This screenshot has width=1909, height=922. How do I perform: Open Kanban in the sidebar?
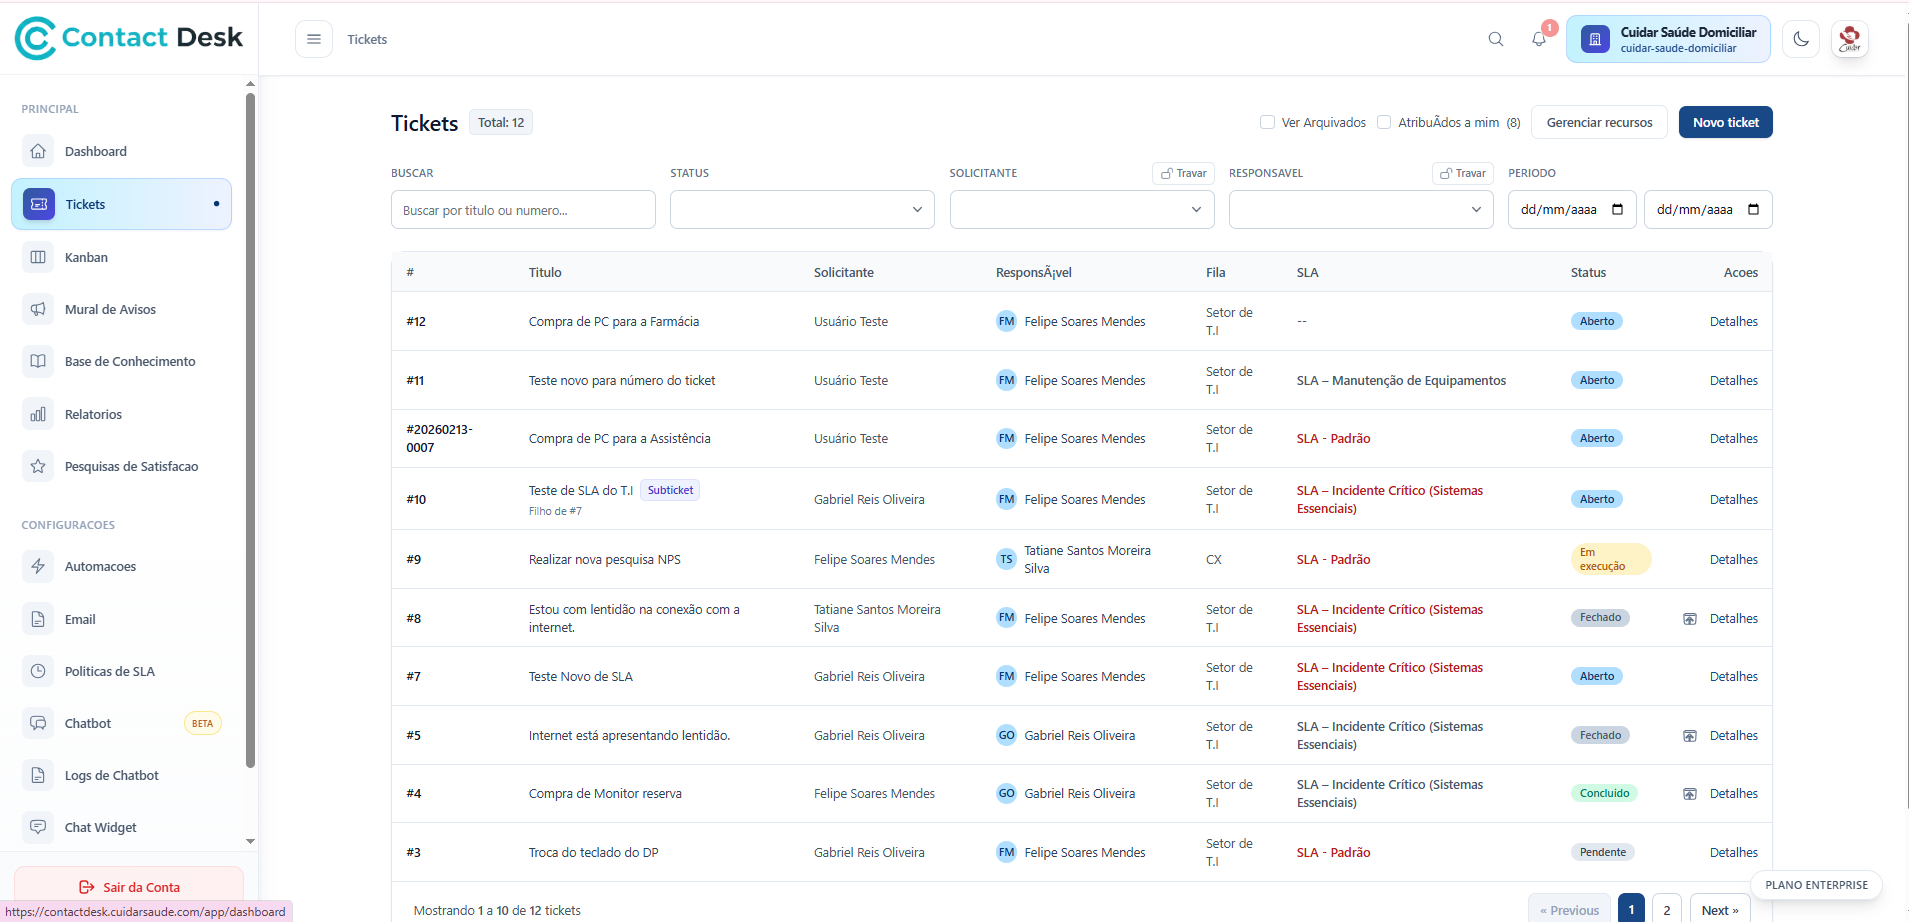coord(86,257)
